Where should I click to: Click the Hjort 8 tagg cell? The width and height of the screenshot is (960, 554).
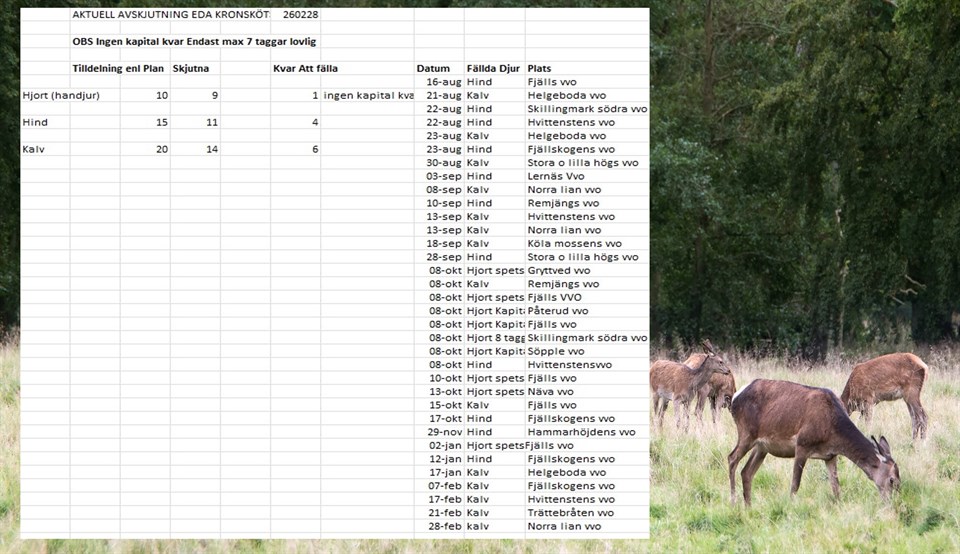click(x=495, y=338)
